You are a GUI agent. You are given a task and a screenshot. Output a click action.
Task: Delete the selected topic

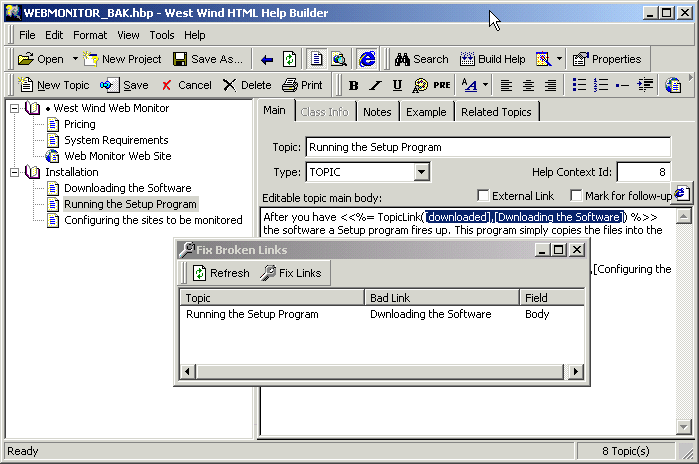coord(247,85)
